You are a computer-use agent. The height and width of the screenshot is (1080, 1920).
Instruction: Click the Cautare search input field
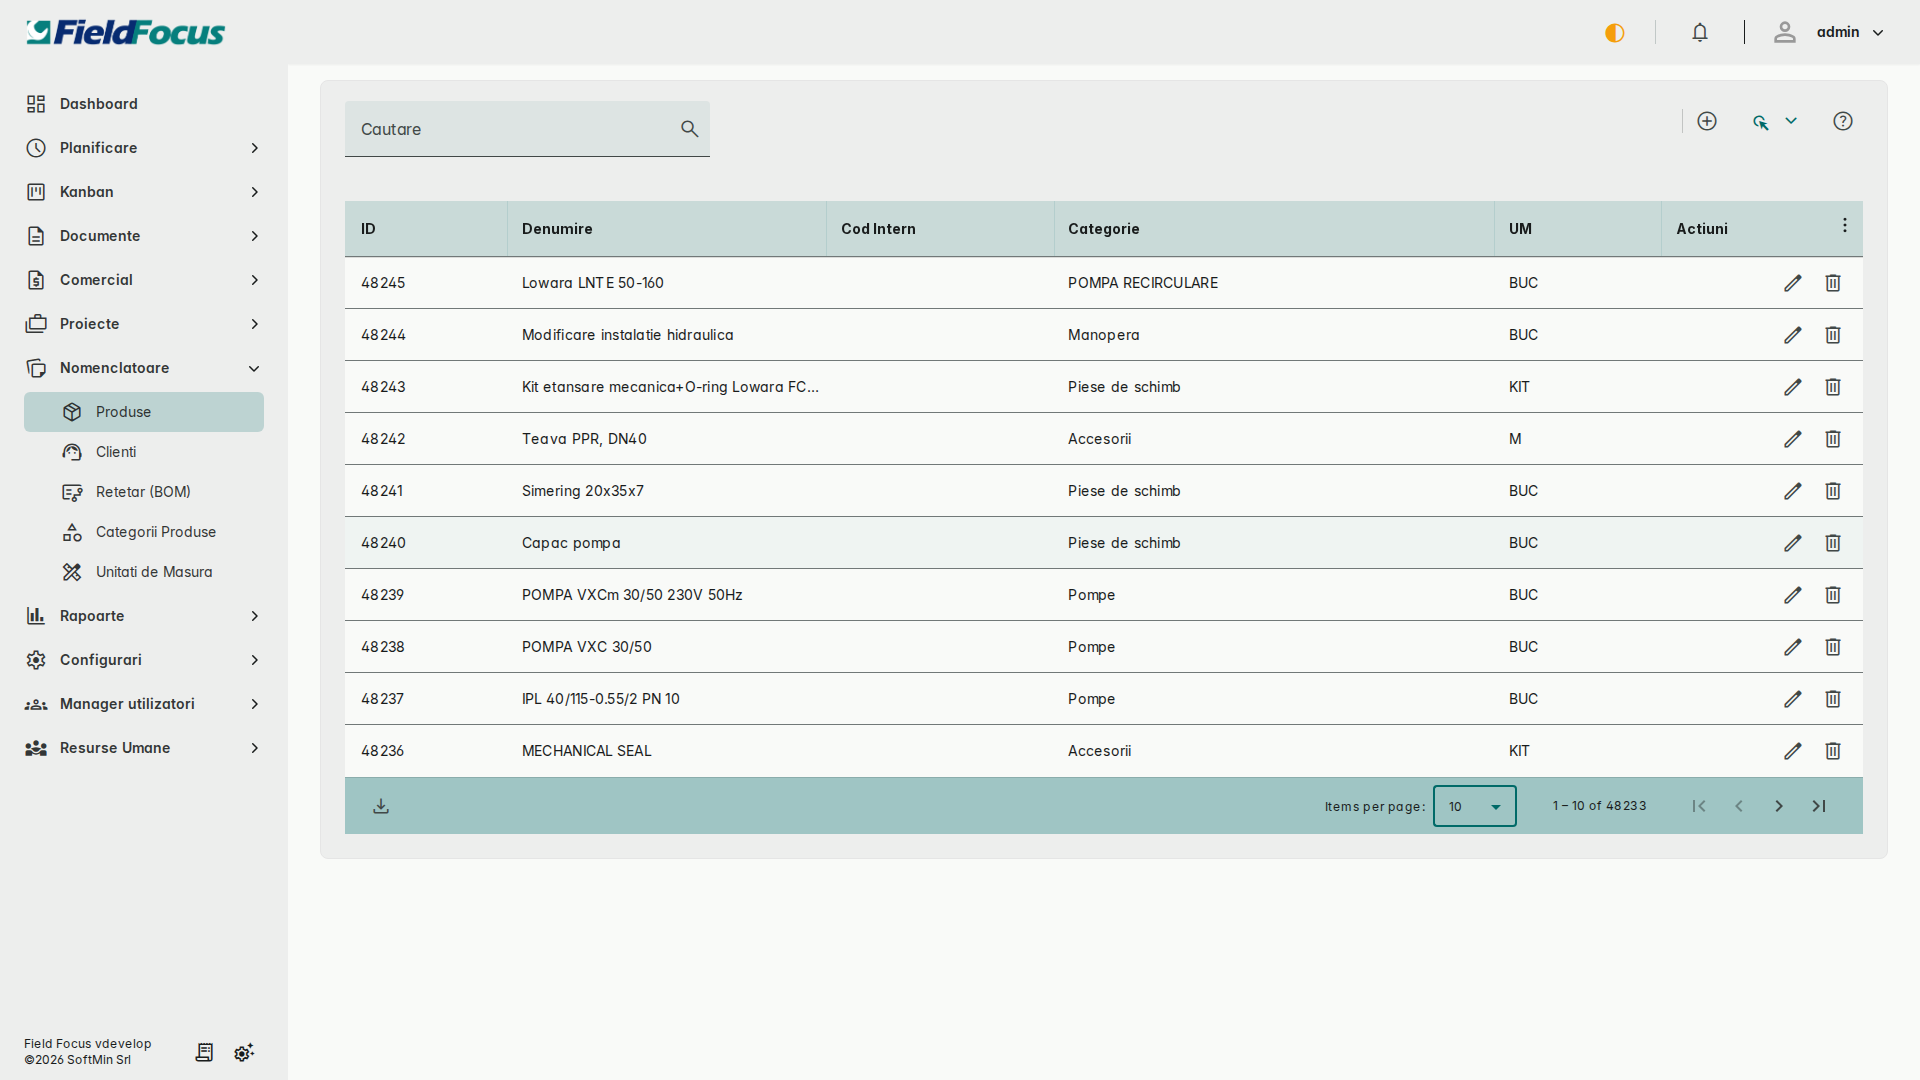click(510, 129)
